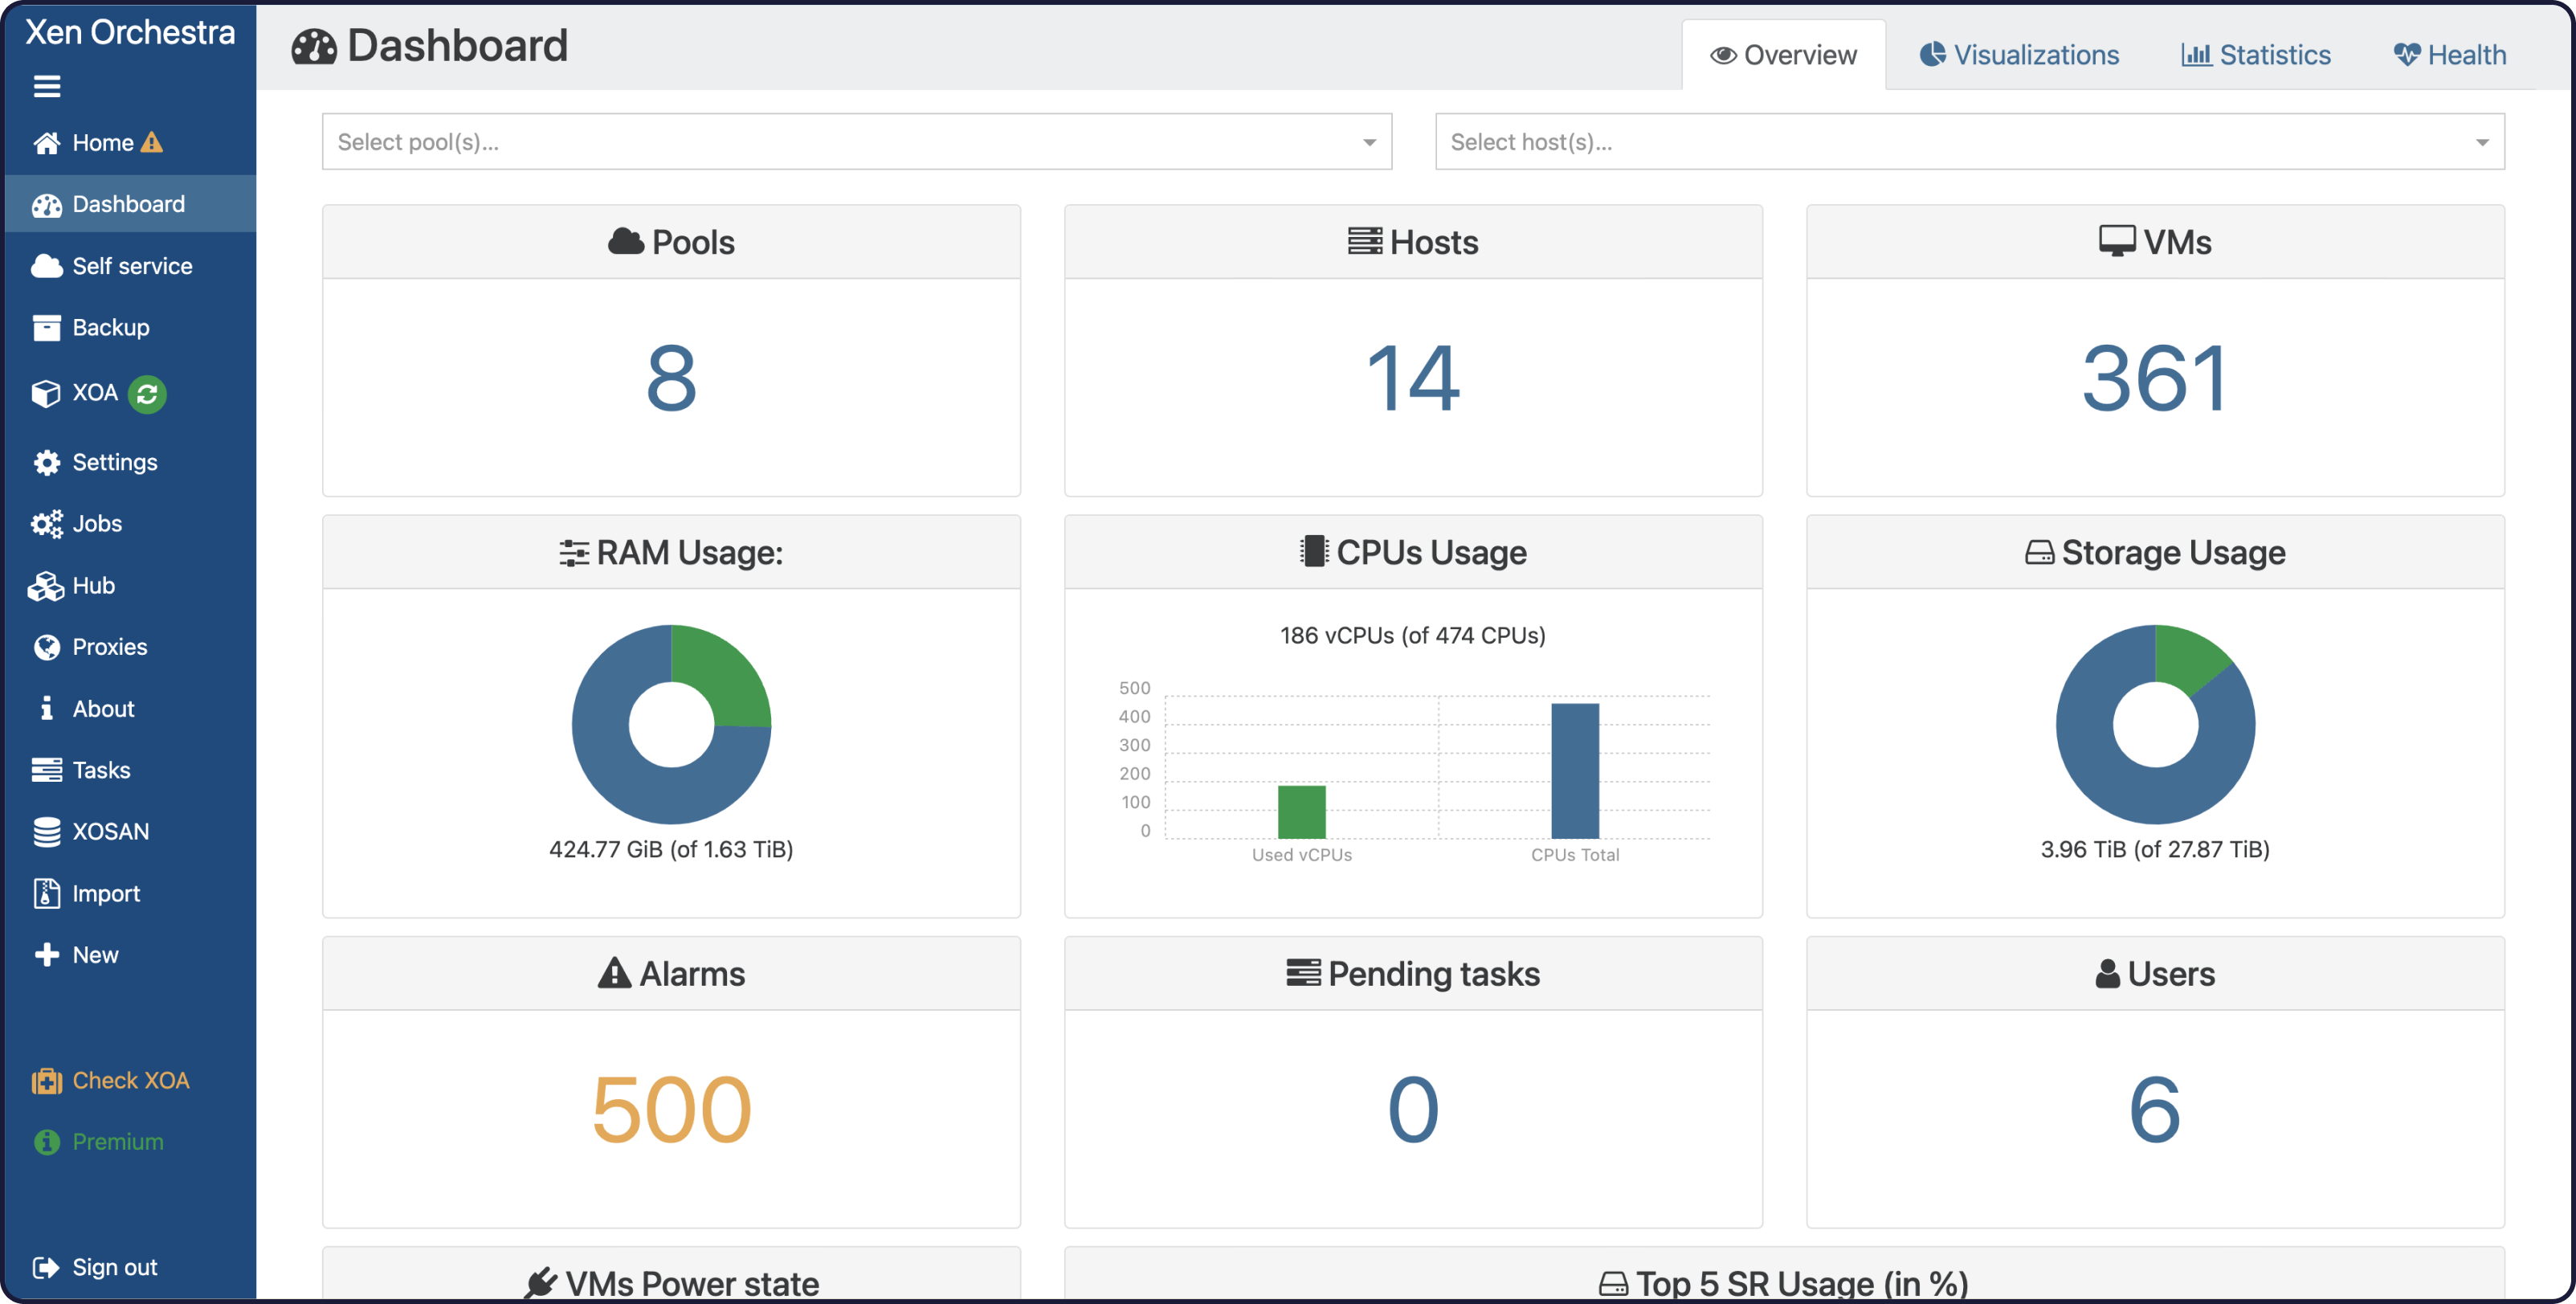Click the Statistics bar chart icon

click(2195, 55)
